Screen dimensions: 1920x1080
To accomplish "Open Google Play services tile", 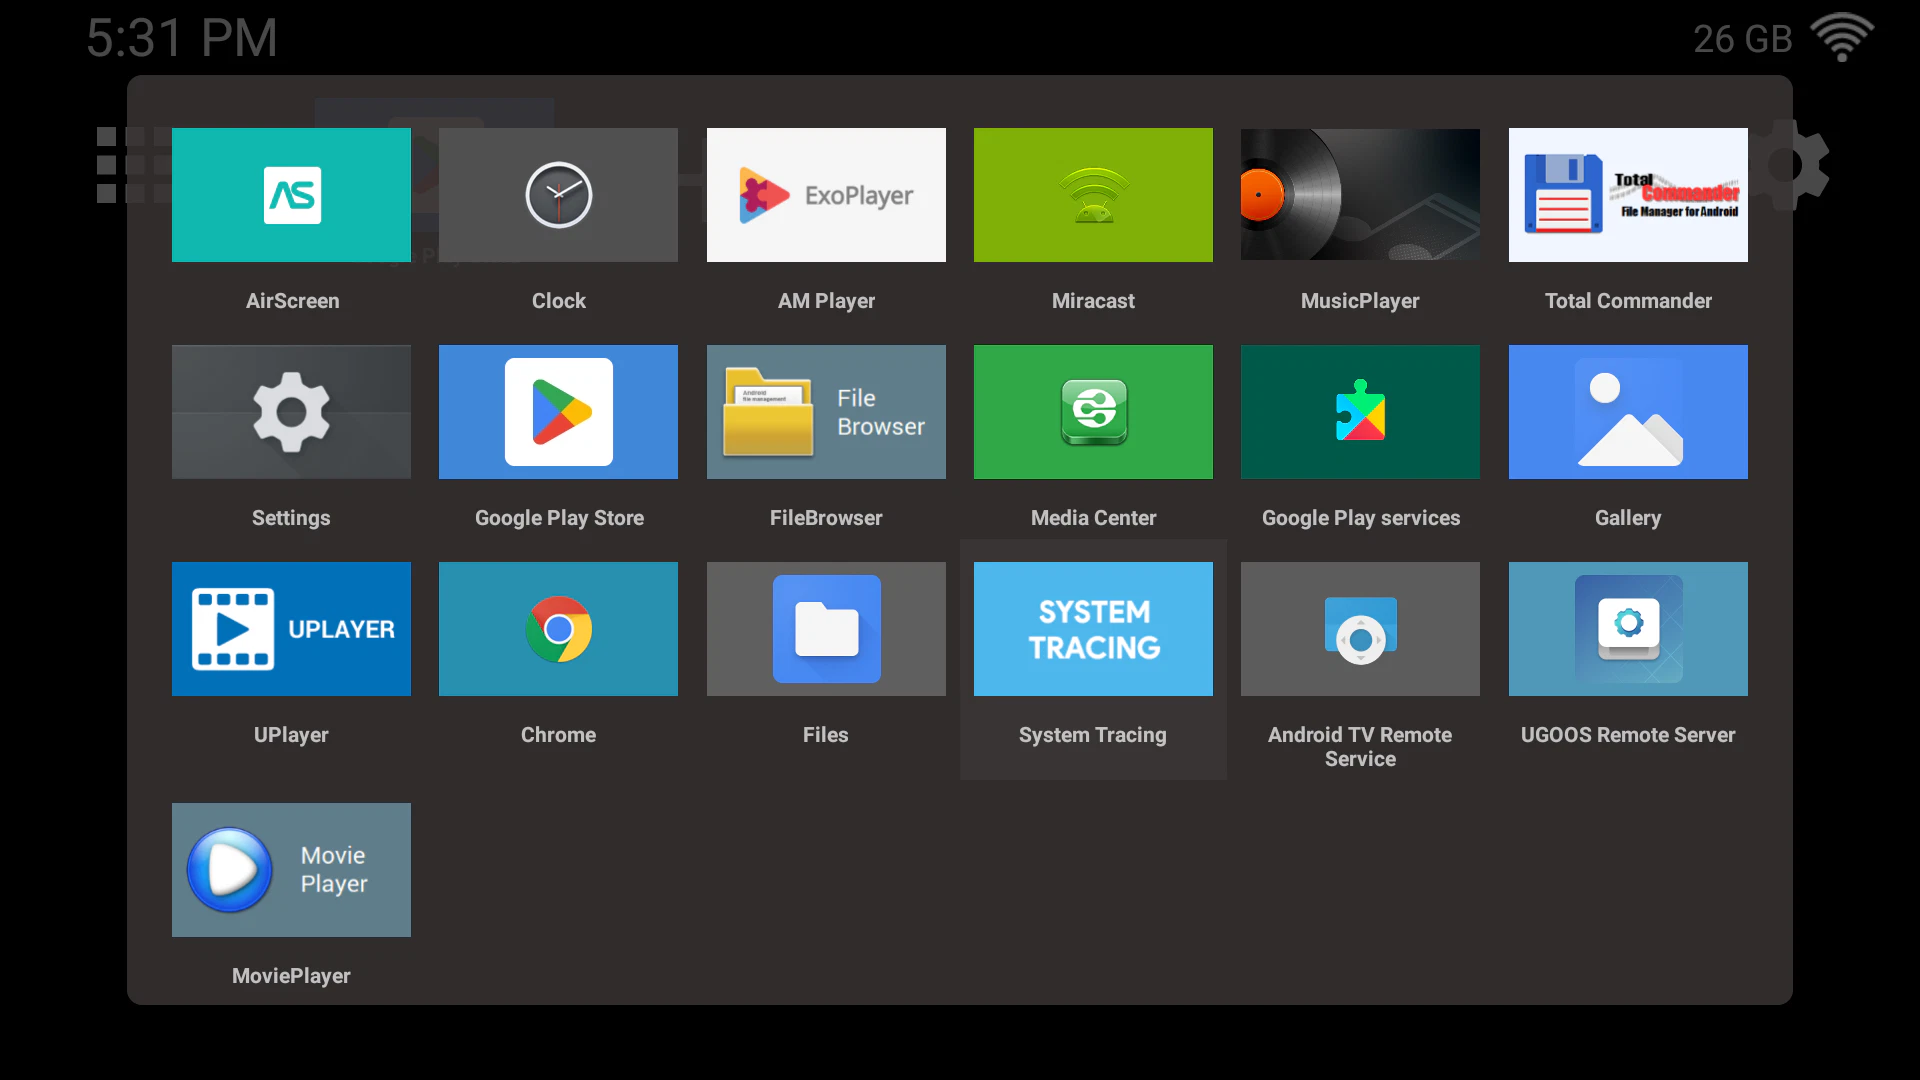I will click(1360, 412).
